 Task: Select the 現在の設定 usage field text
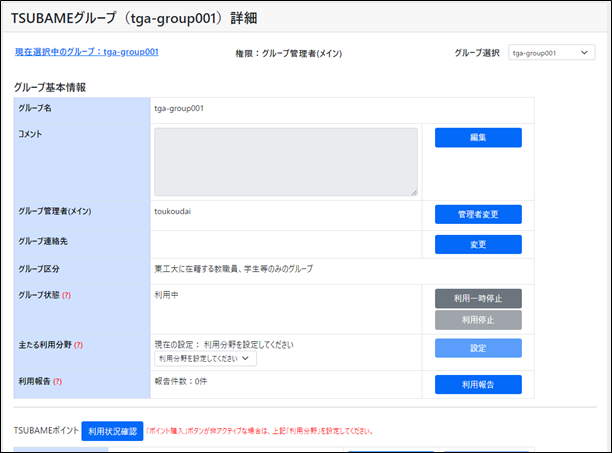pyautogui.click(x=224, y=345)
